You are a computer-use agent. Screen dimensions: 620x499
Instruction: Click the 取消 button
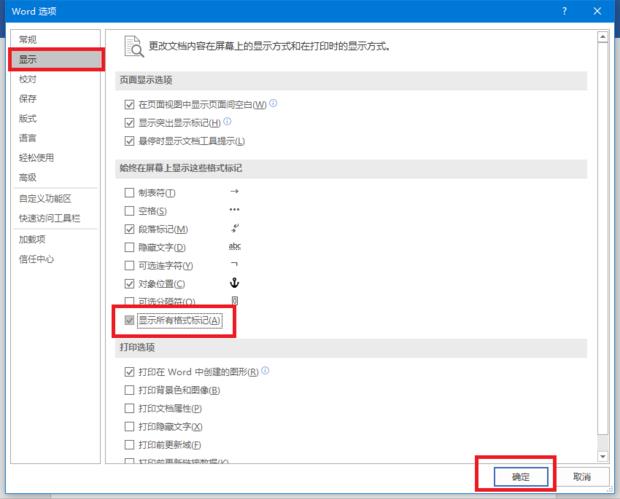click(581, 477)
